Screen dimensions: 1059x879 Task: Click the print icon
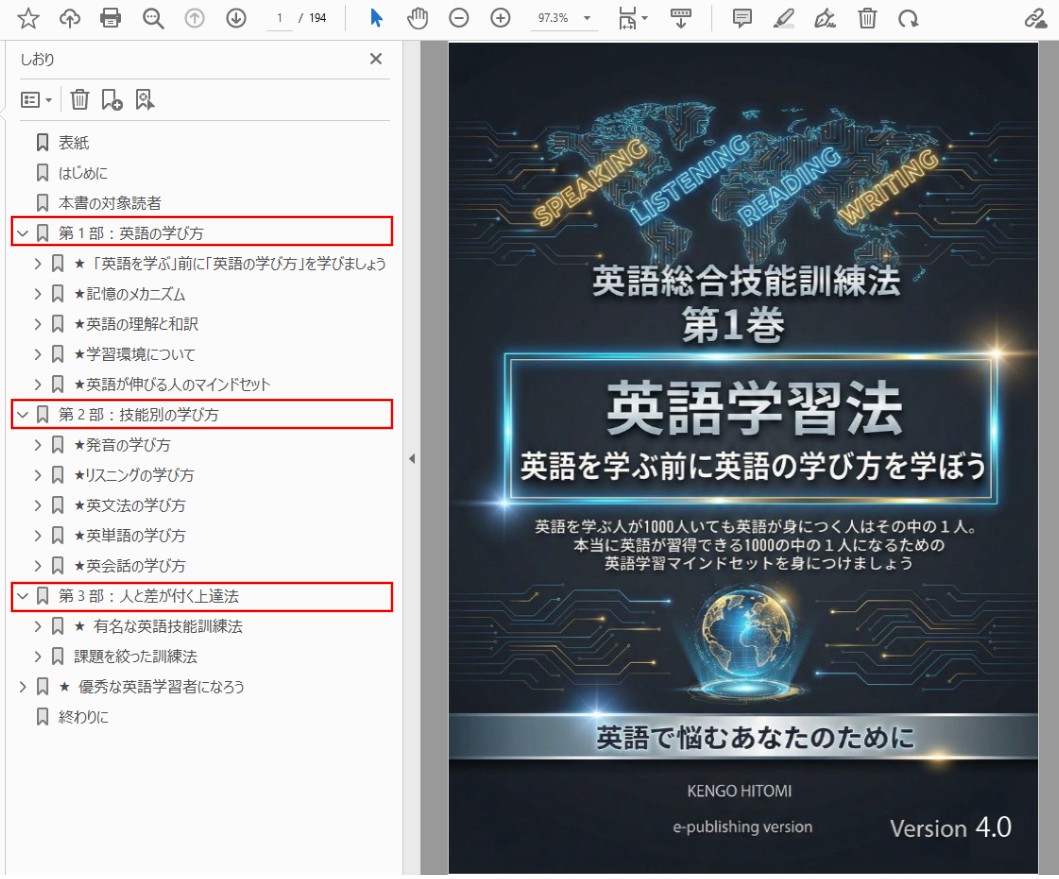[111, 18]
